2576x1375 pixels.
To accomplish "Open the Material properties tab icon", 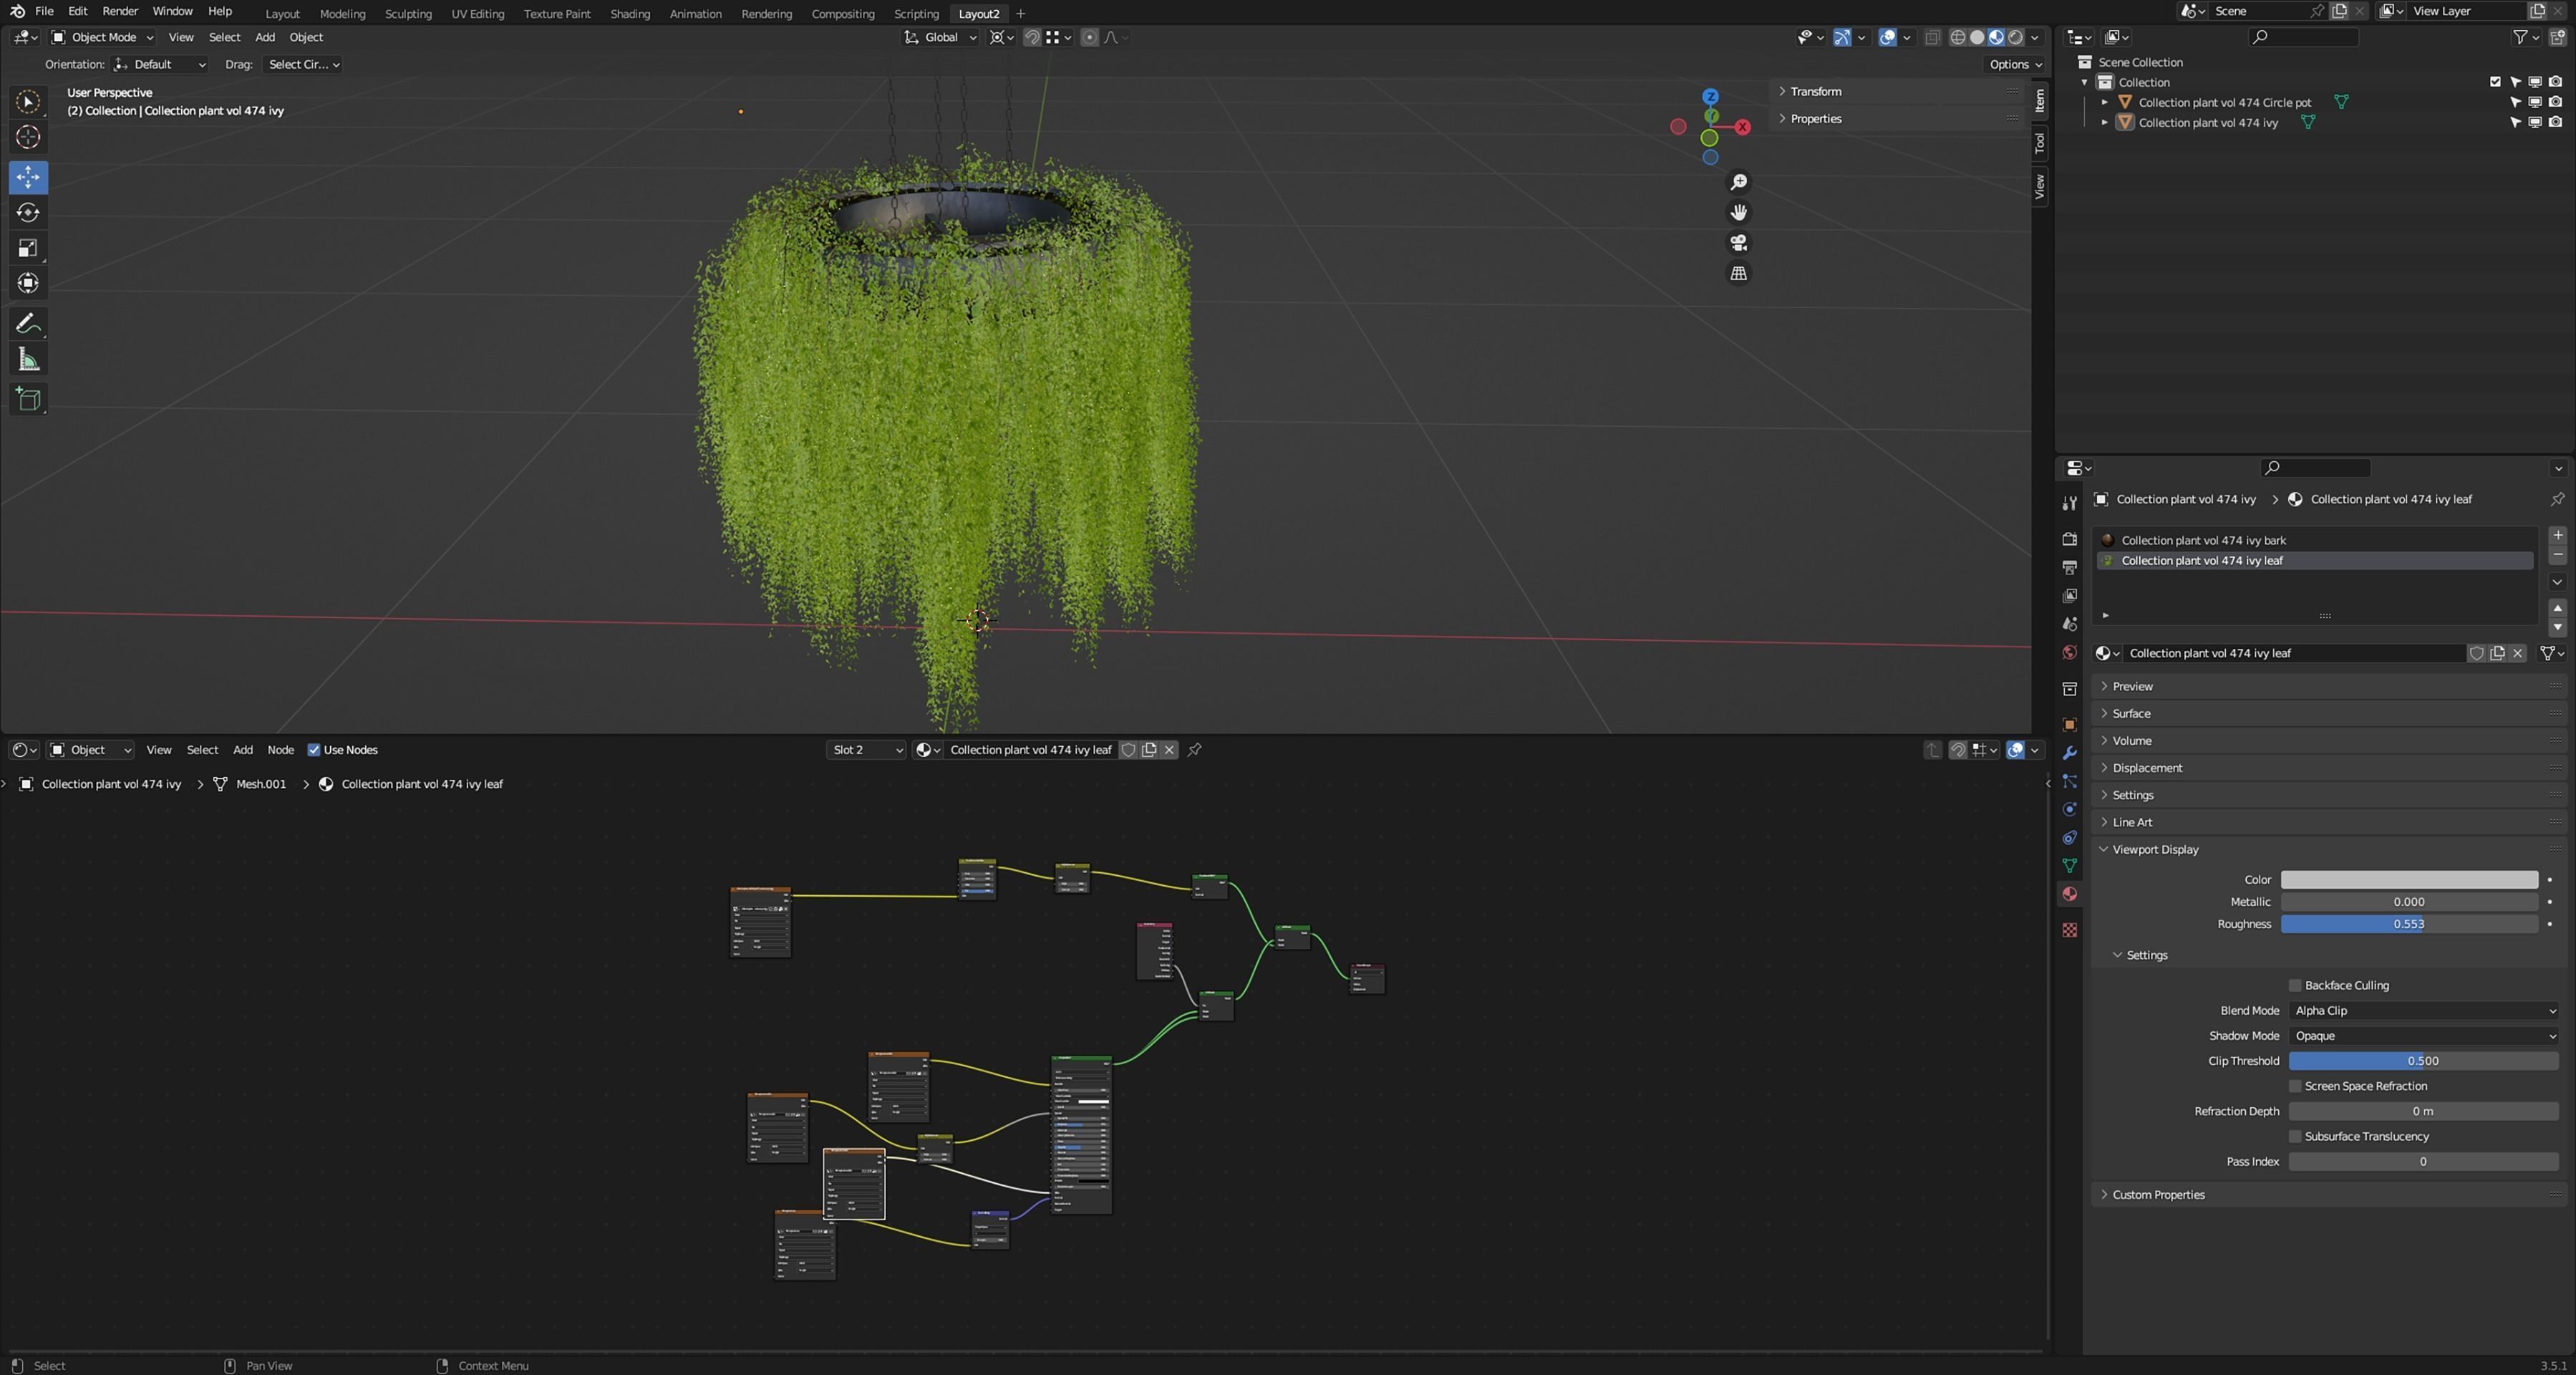I will tap(2069, 893).
